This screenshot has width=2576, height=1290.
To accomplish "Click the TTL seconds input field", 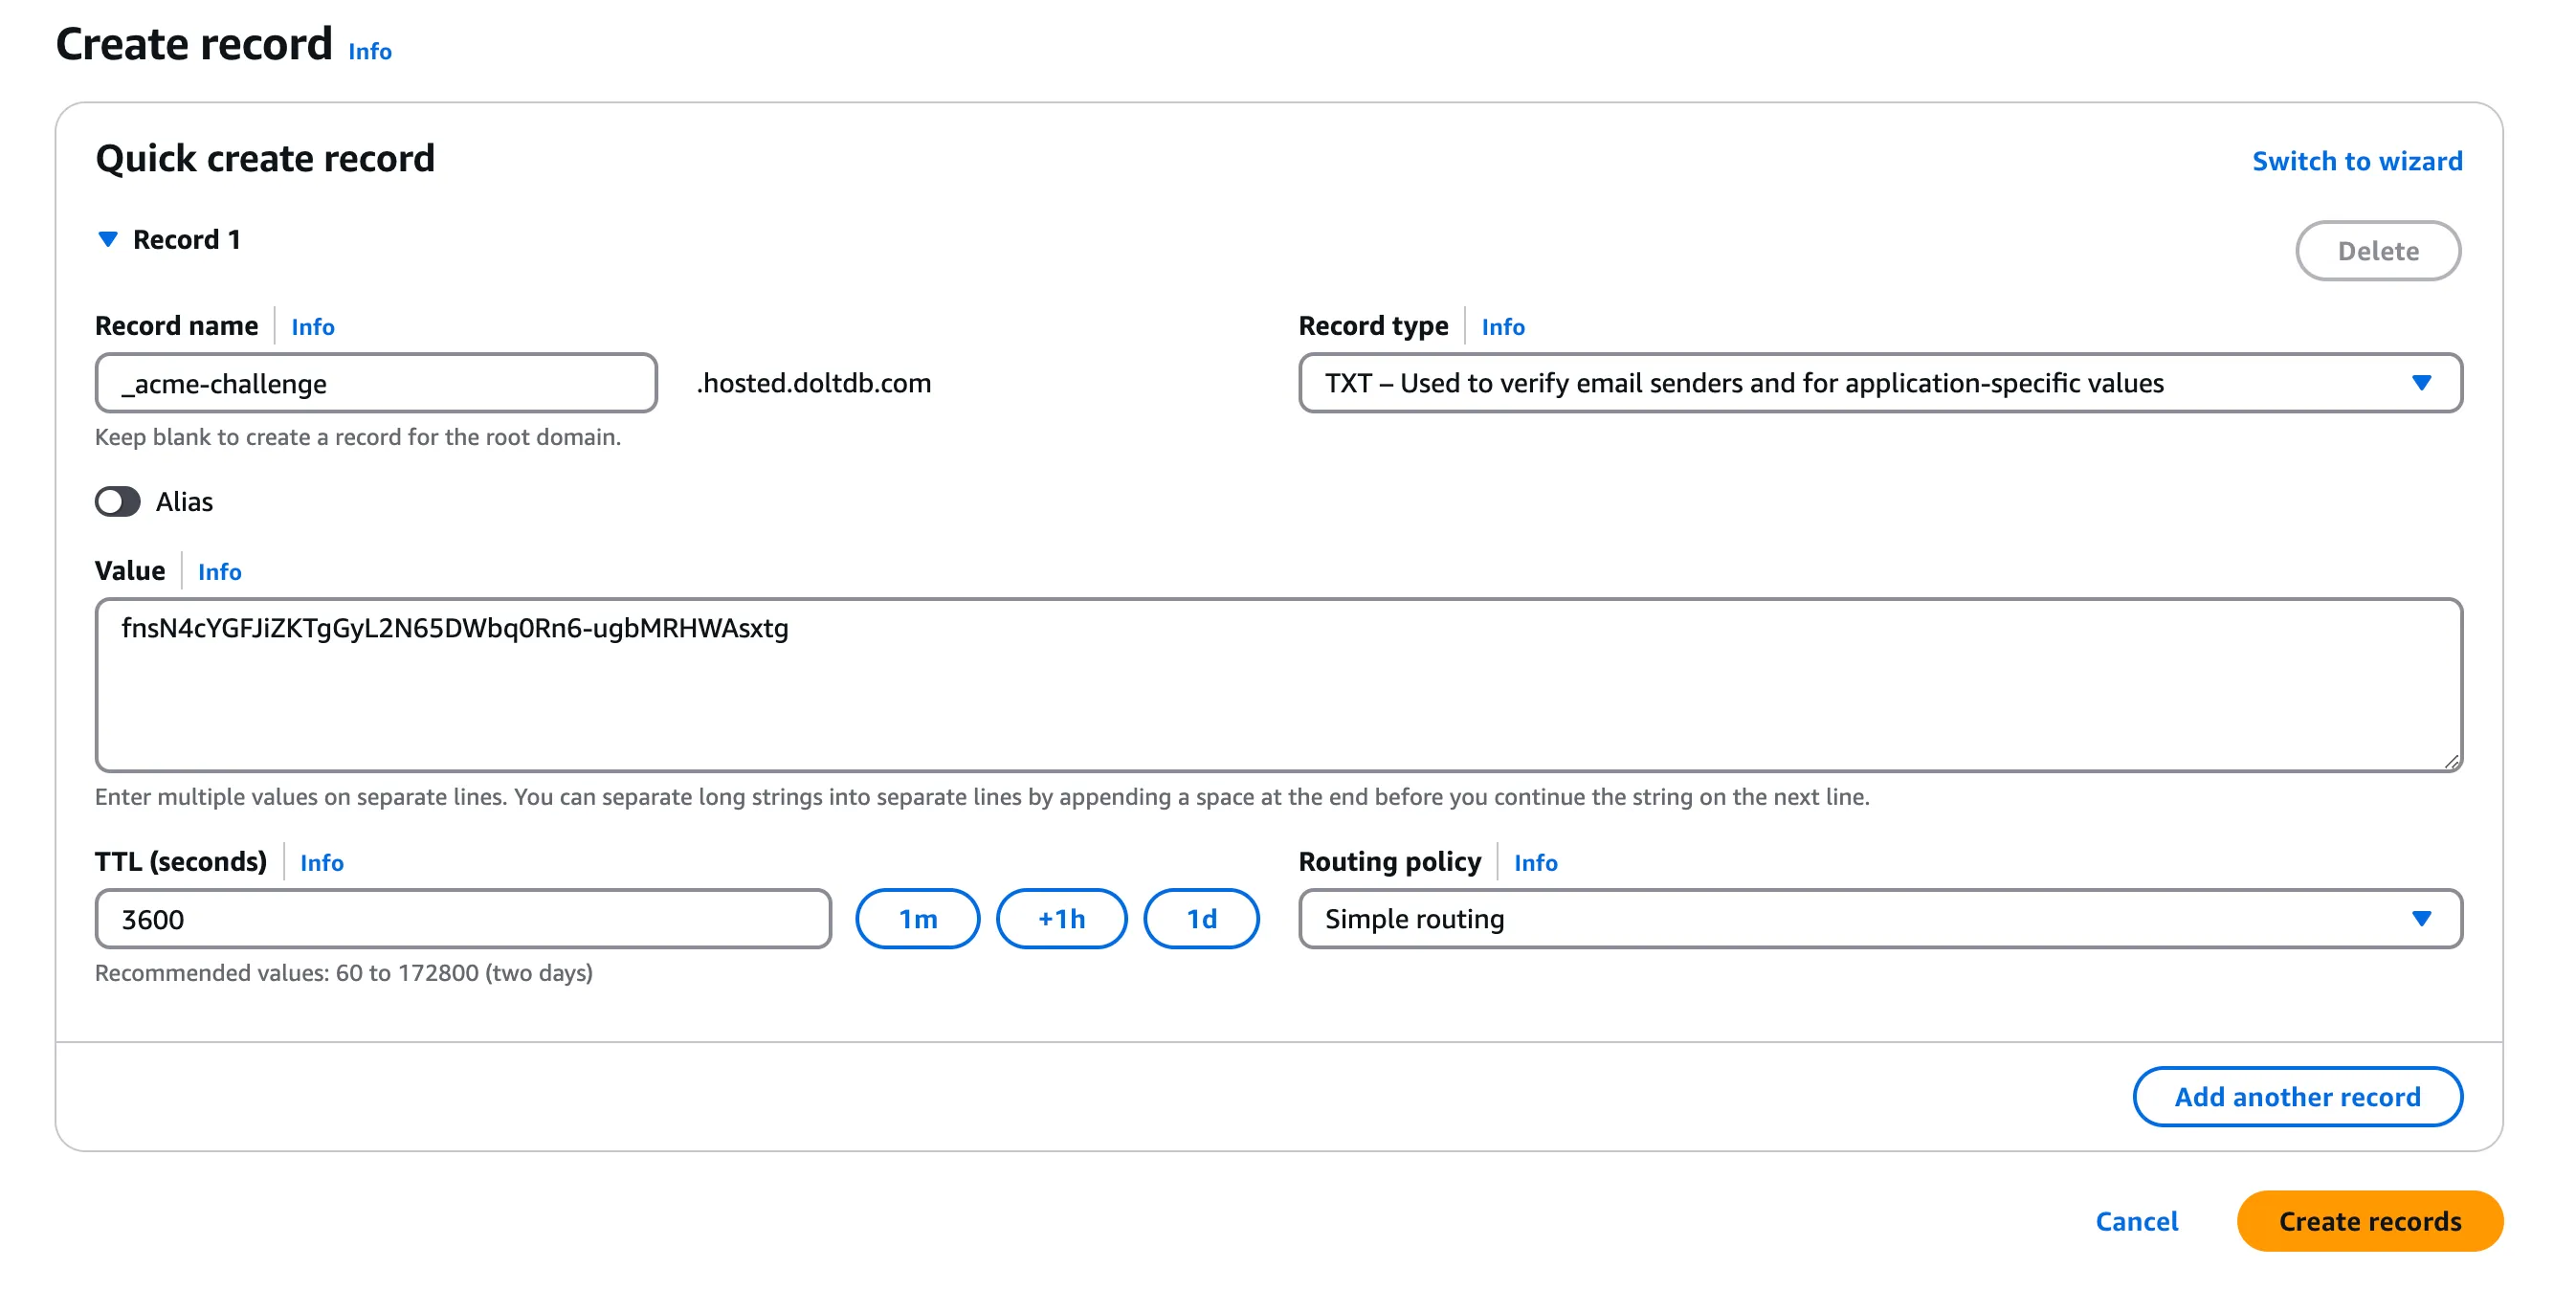I will point(462,918).
